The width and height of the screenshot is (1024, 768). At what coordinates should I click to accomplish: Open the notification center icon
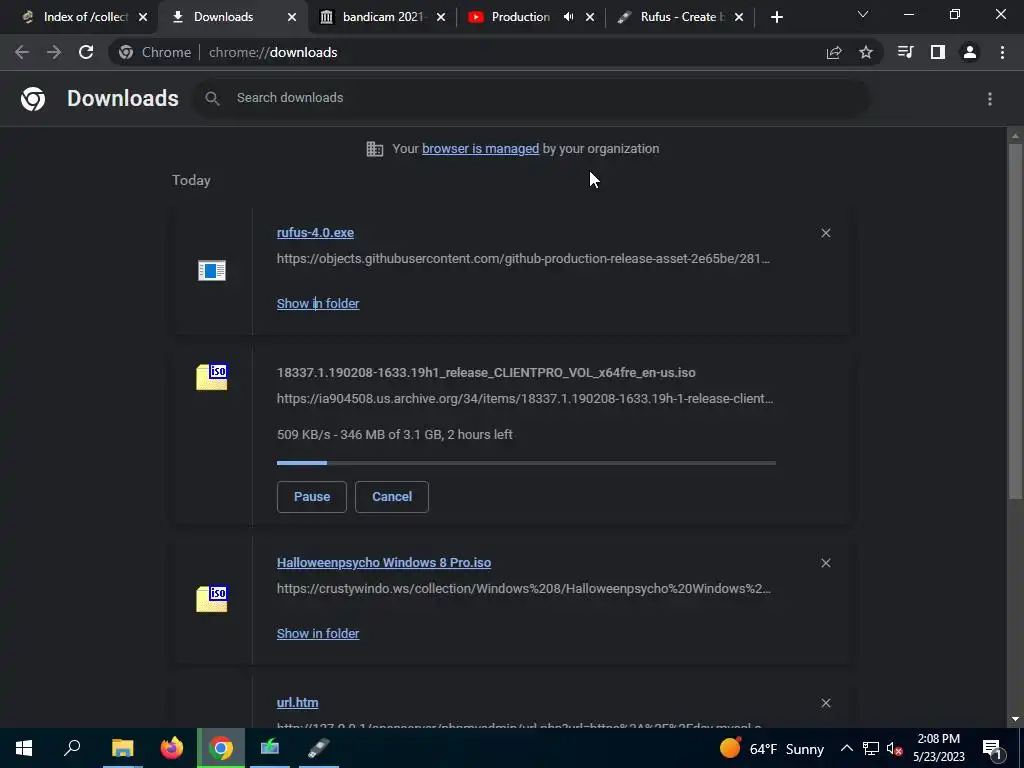point(991,748)
